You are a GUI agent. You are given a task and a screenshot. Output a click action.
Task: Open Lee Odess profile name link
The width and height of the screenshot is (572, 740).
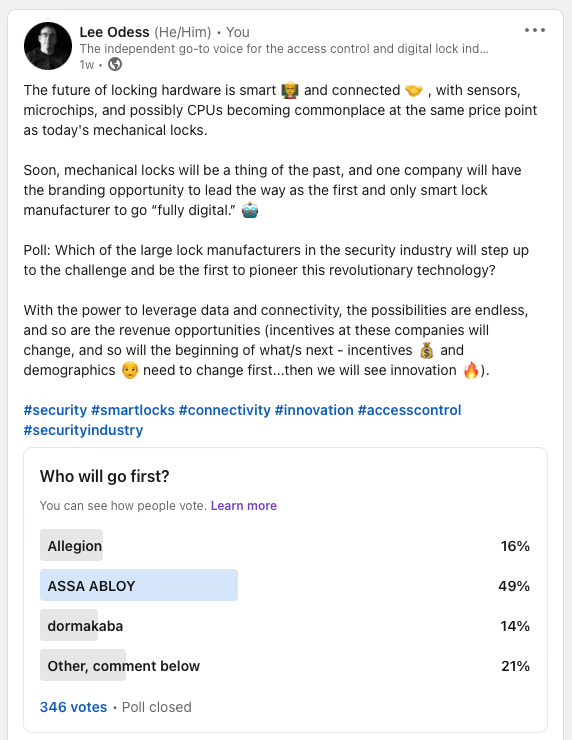[x=114, y=32]
